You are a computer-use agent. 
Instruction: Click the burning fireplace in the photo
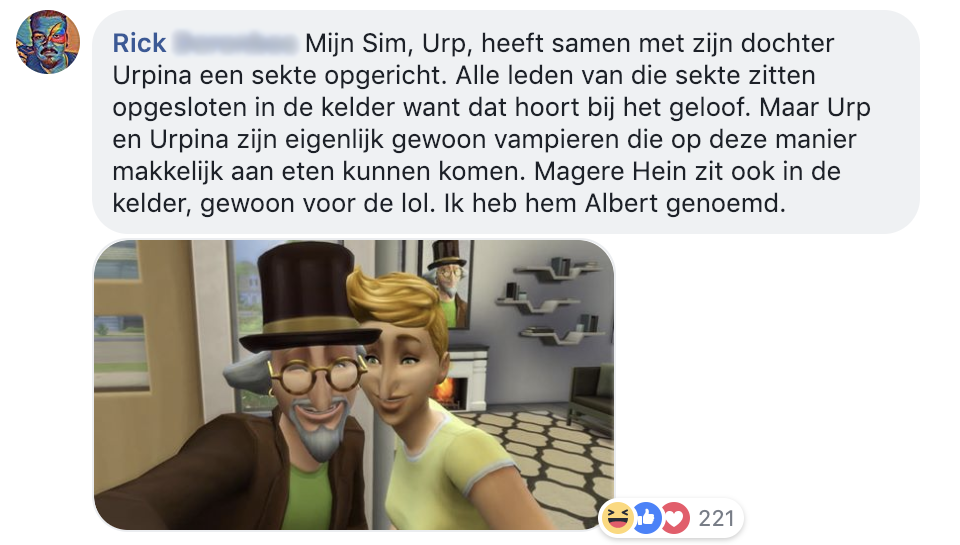click(448, 391)
